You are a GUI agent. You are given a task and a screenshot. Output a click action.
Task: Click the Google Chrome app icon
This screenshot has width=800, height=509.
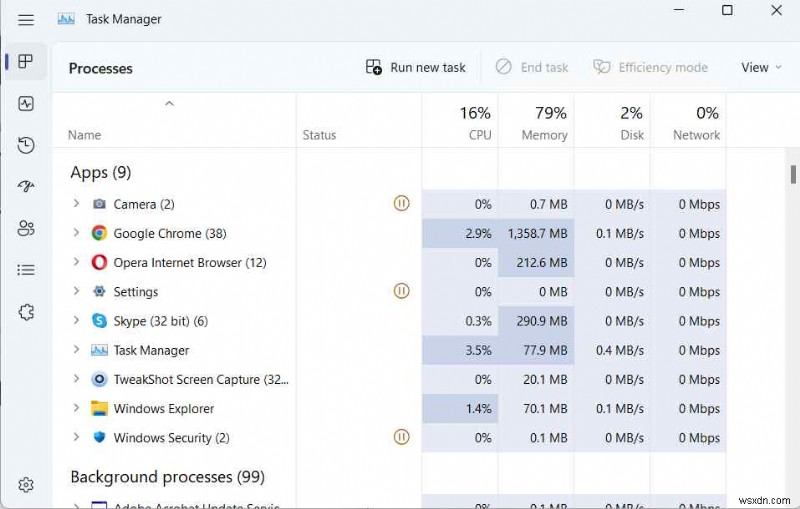coord(99,233)
